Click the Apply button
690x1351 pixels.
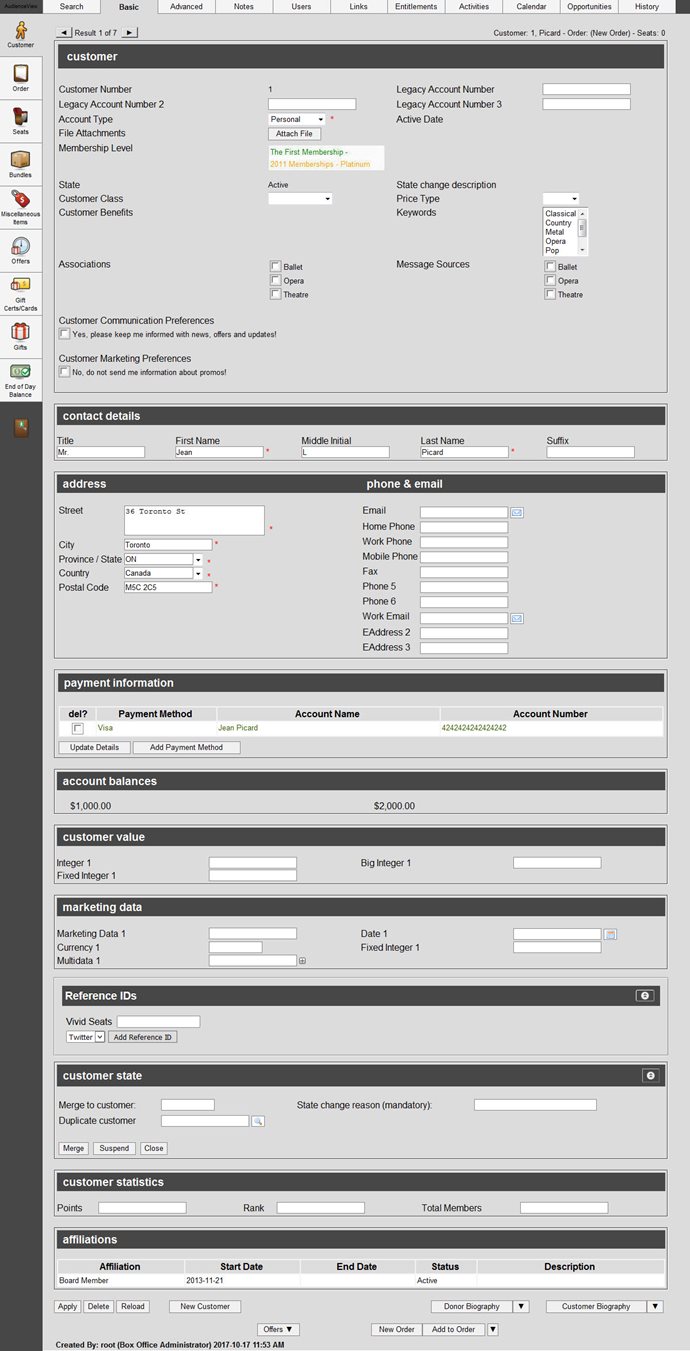68,1307
